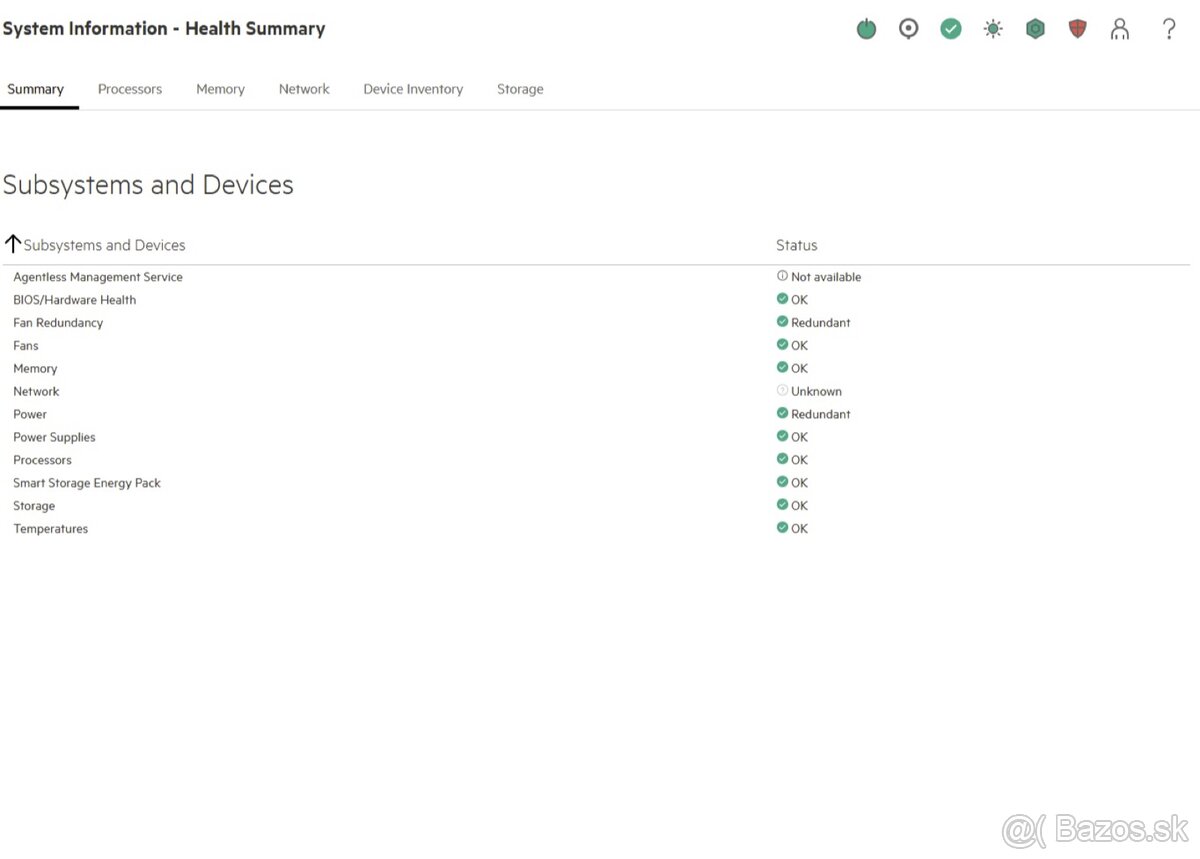Click the Status column header

[x=797, y=245]
